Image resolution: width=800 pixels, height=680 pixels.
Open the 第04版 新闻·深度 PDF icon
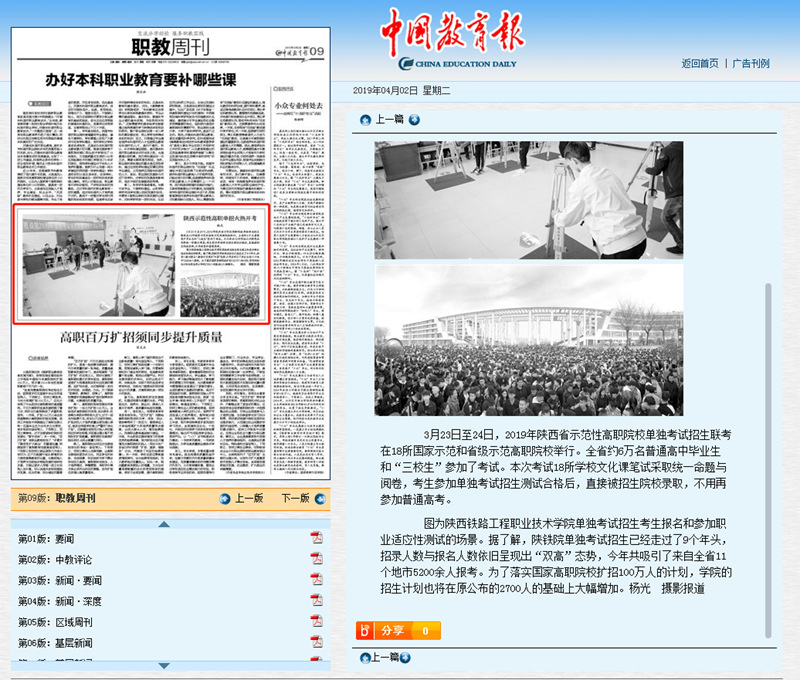tap(316, 601)
